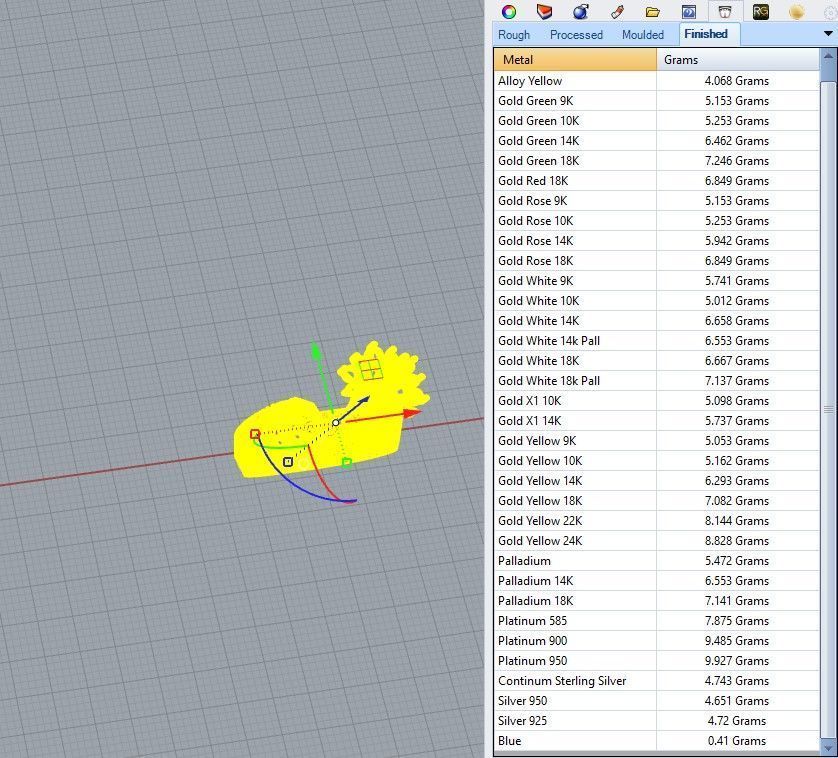Open the color wheel properties panel
Screen dimensions: 838x758
point(509,11)
